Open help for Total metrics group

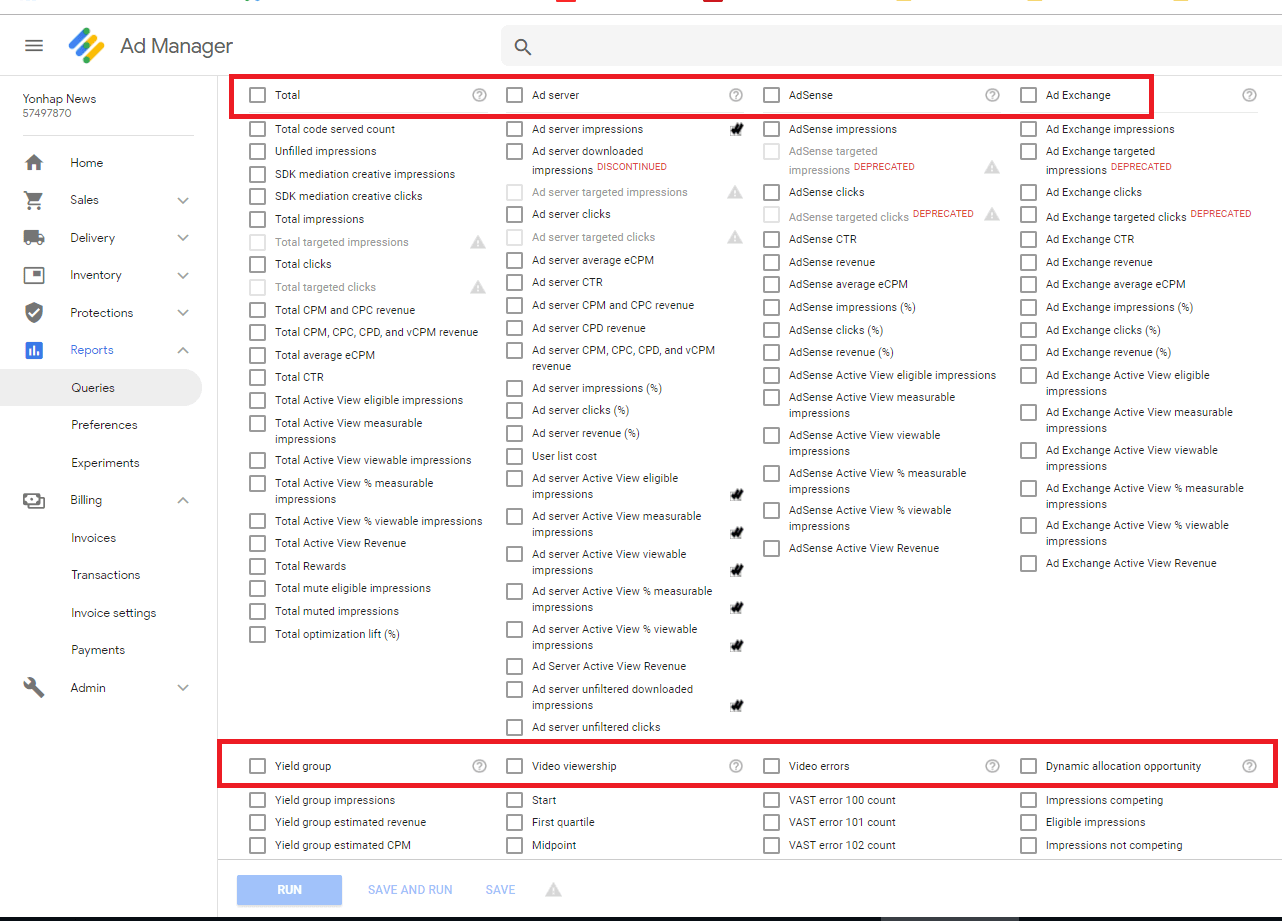point(479,95)
